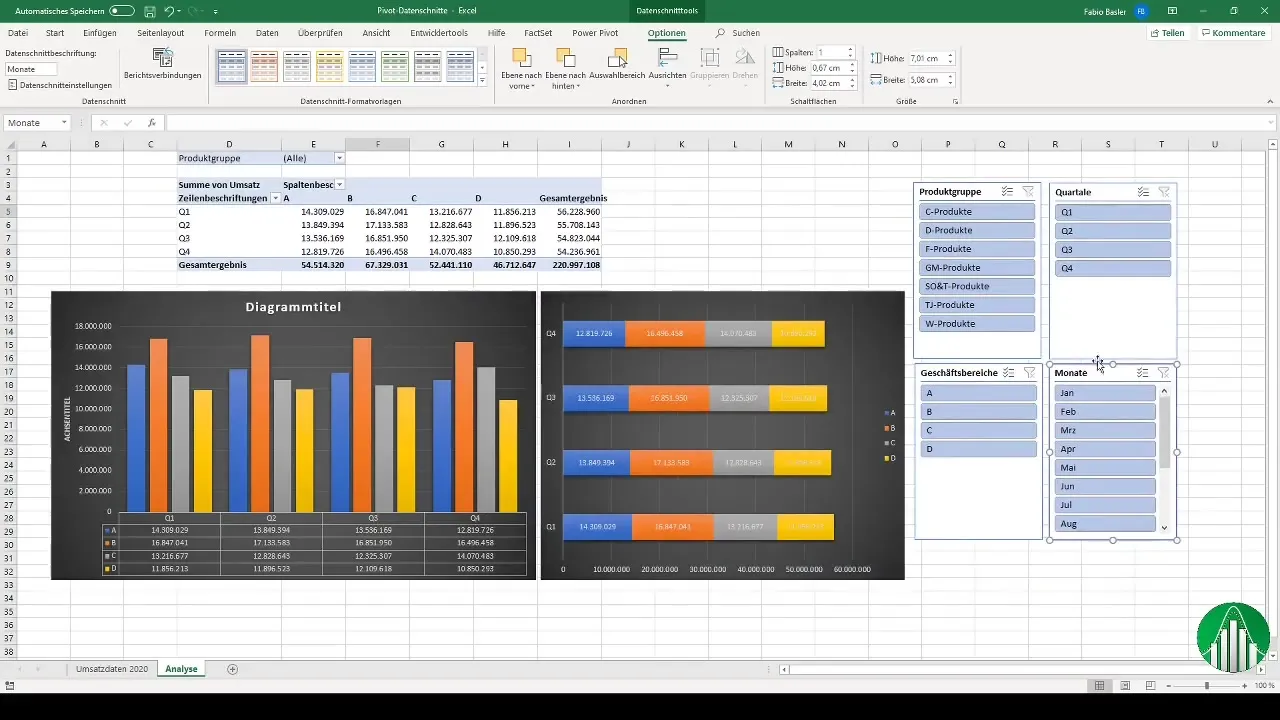Toggle Q3 in Quartale slicer

pyautogui.click(x=1113, y=249)
